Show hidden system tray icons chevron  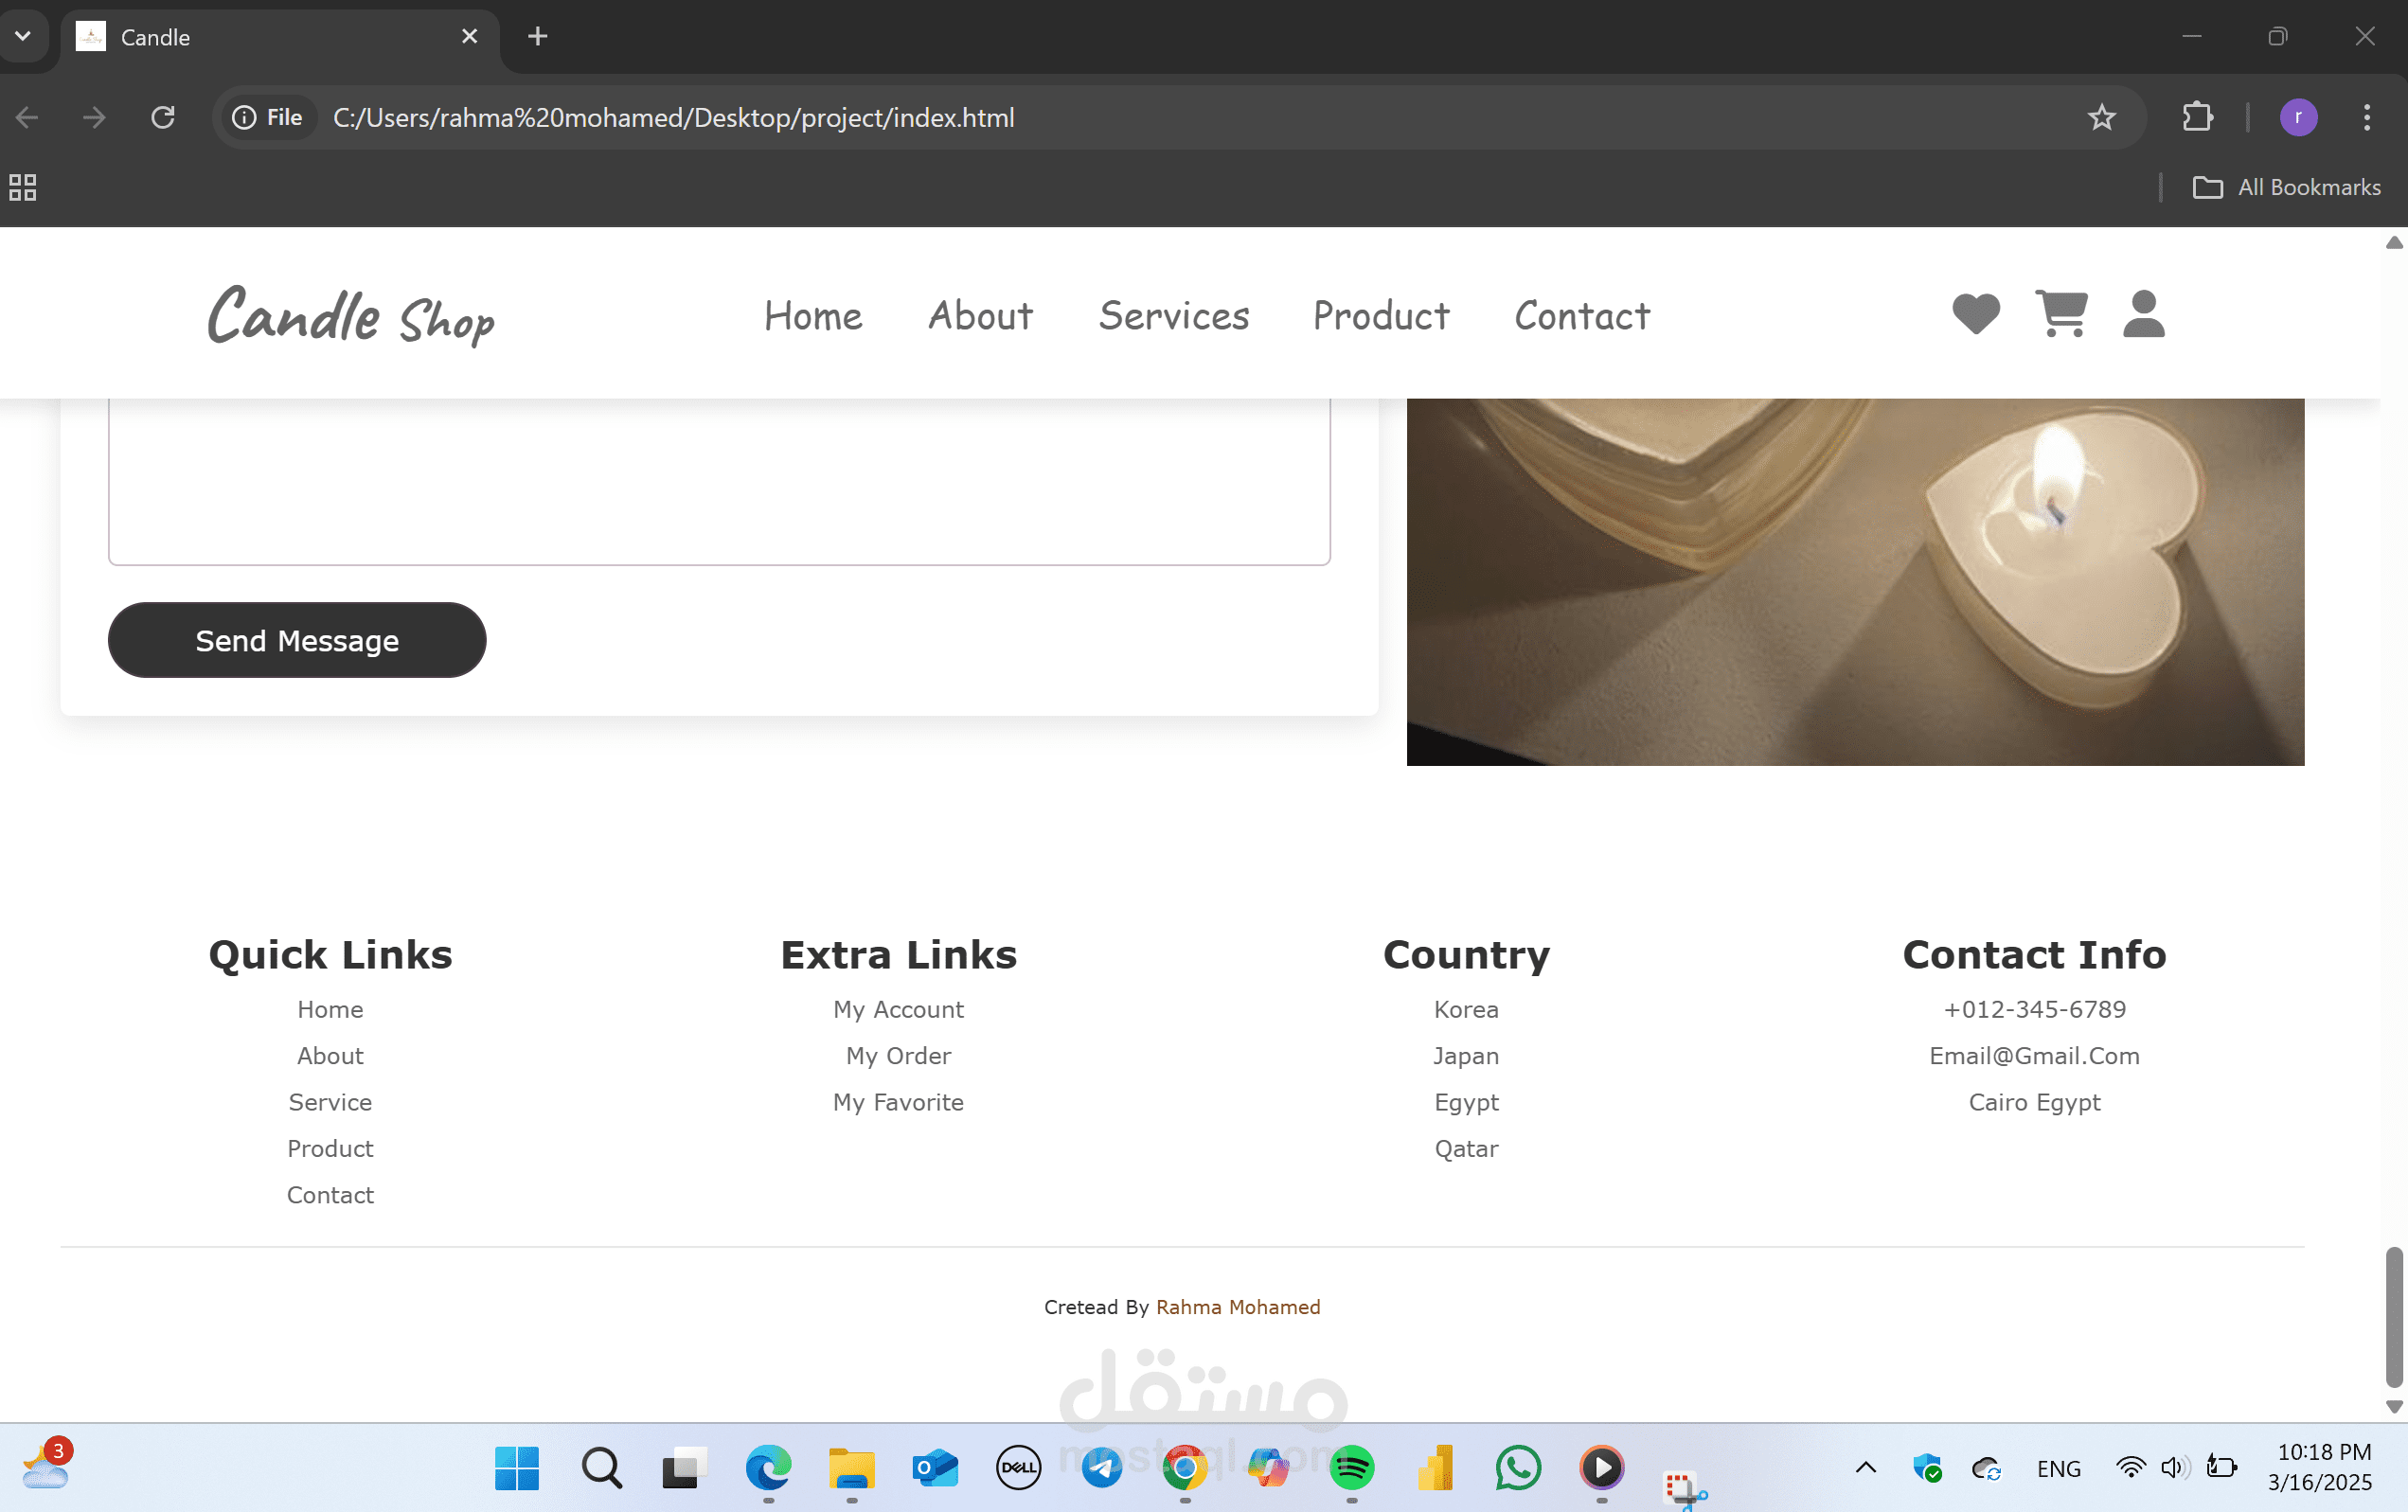coord(1865,1468)
